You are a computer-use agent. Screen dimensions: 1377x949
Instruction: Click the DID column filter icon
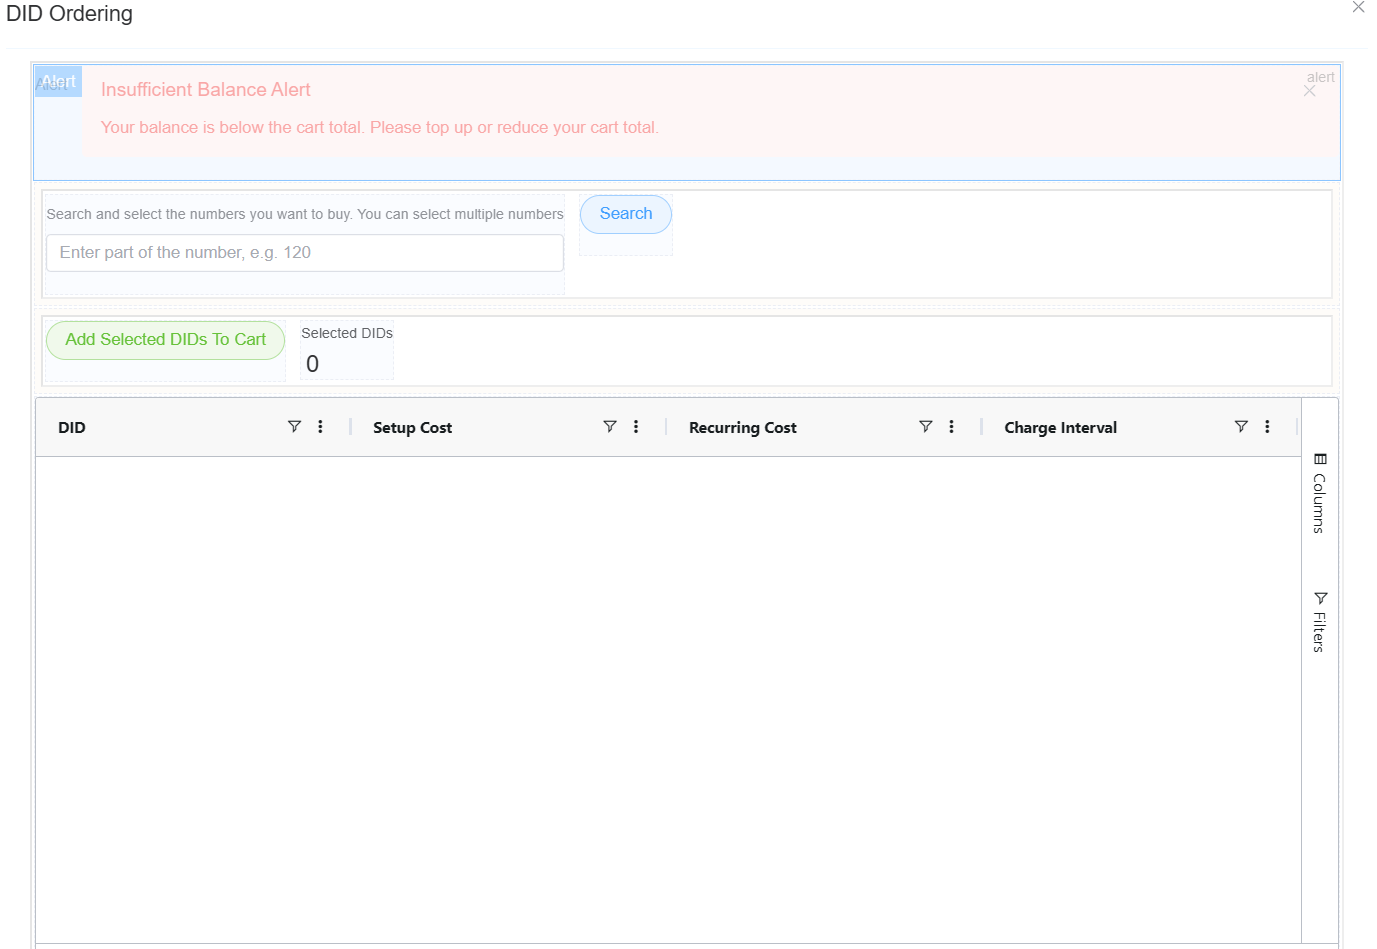(294, 427)
